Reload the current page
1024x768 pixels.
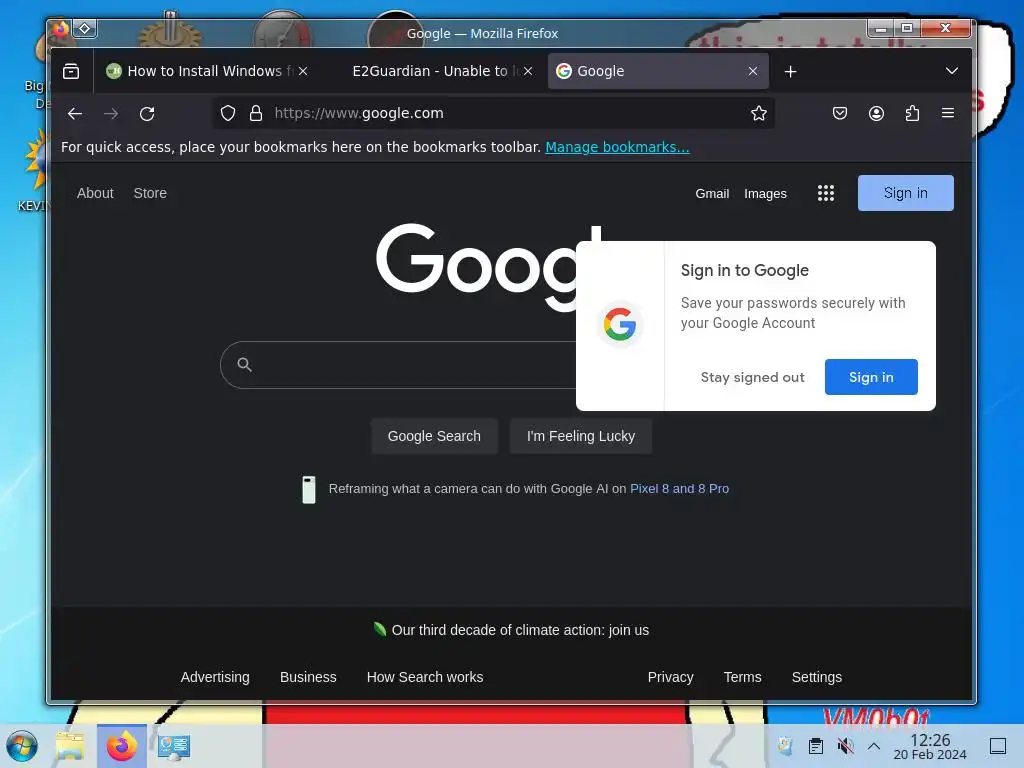point(147,114)
